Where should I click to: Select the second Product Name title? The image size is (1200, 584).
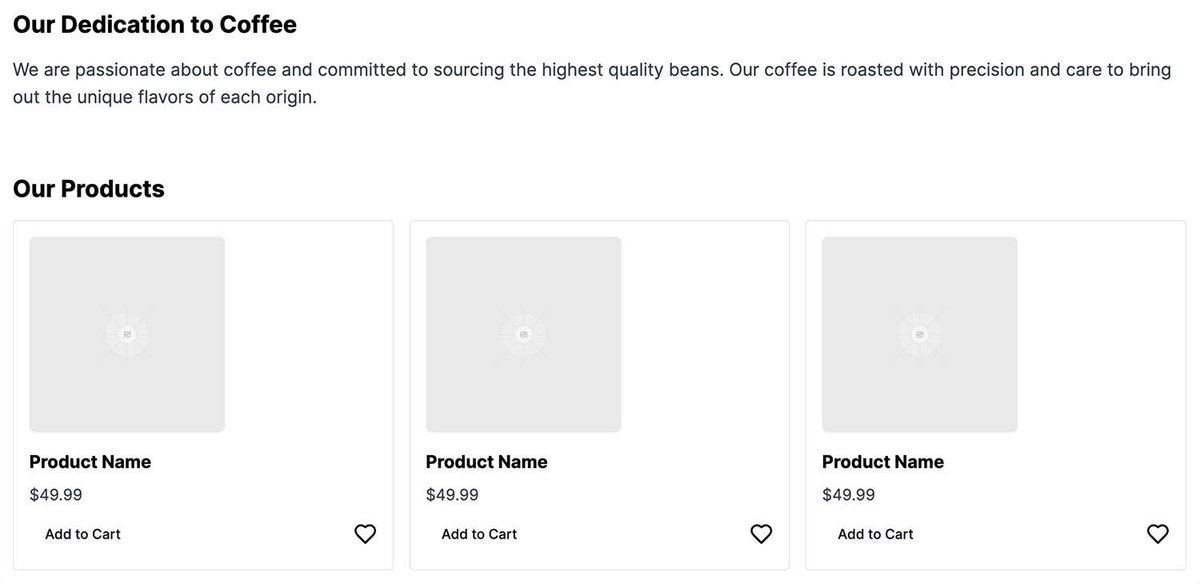[486, 462]
